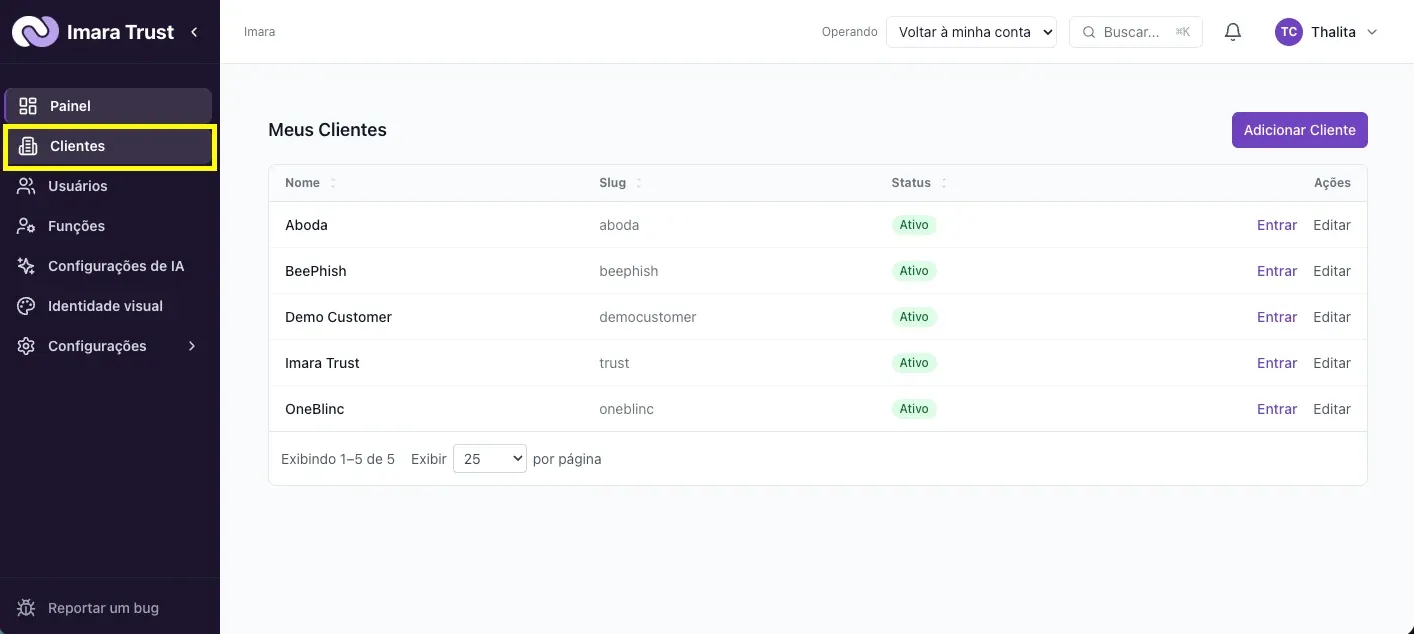The height and width of the screenshot is (634, 1414).
Task: Click Editar for Demo Customer
Action: [x=1332, y=317]
